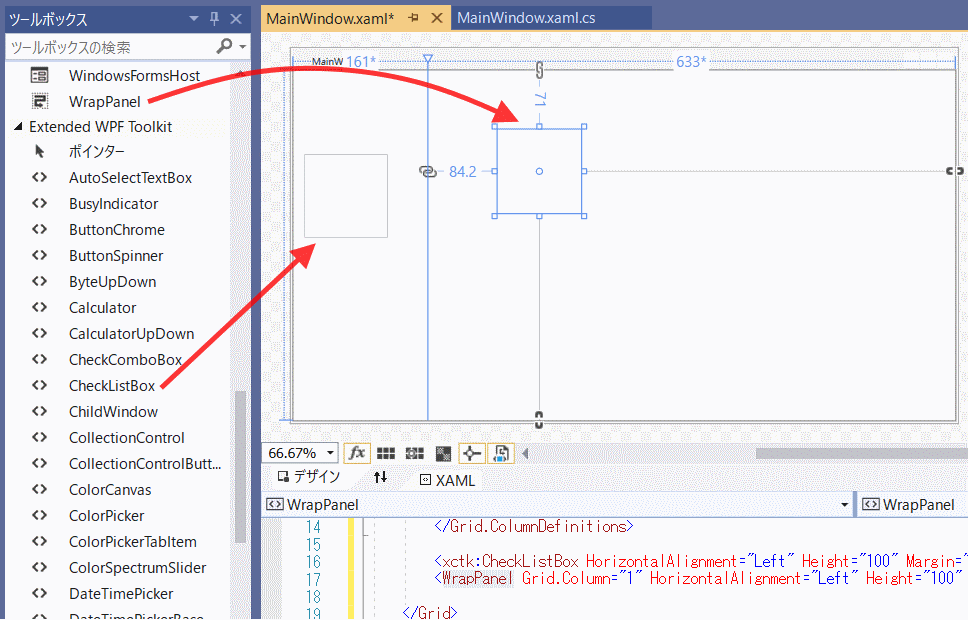Select the CheckListBox in the designer

[346, 196]
